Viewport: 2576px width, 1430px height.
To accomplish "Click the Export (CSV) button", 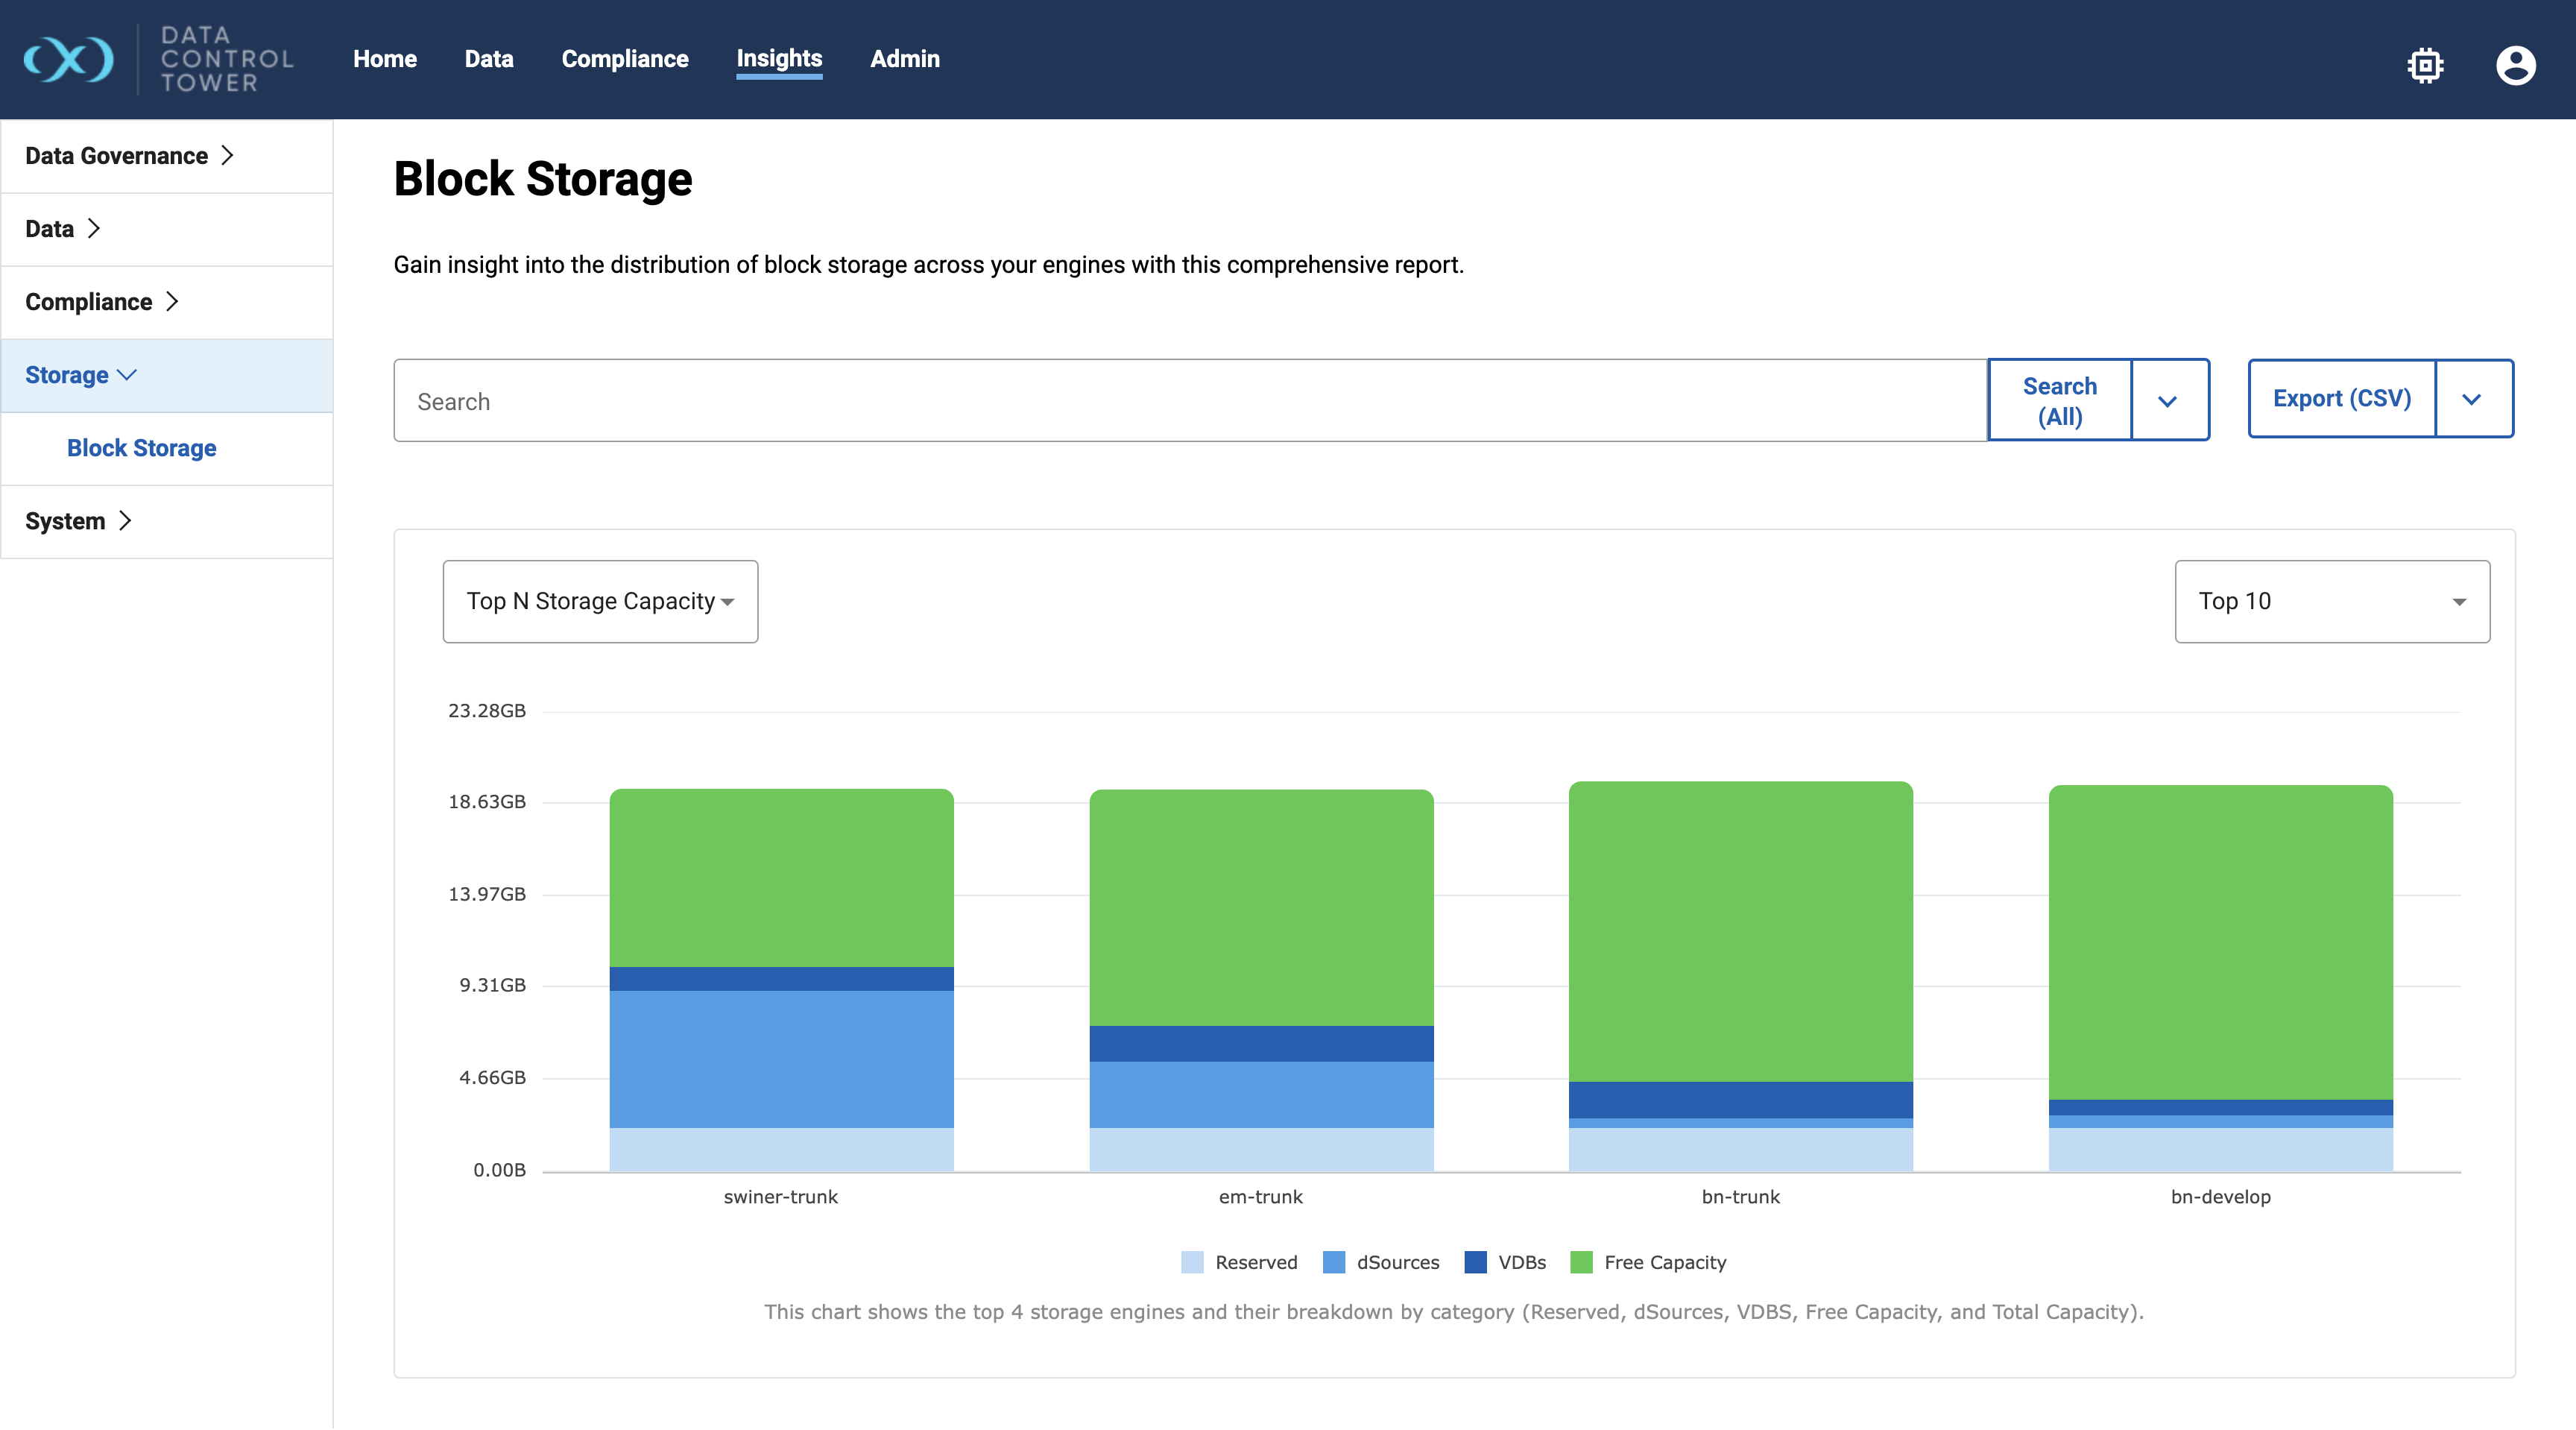I will tap(2341, 399).
